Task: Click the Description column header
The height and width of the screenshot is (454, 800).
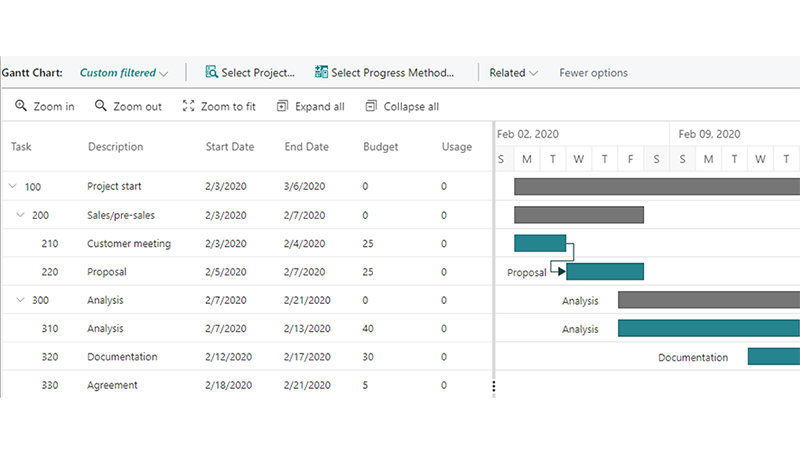Action: 115,147
